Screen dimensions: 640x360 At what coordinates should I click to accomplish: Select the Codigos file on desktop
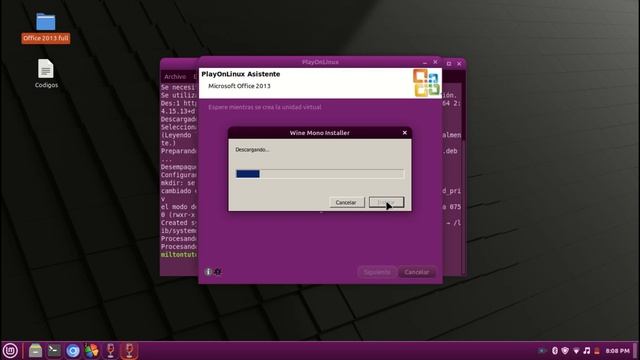tap(46, 73)
